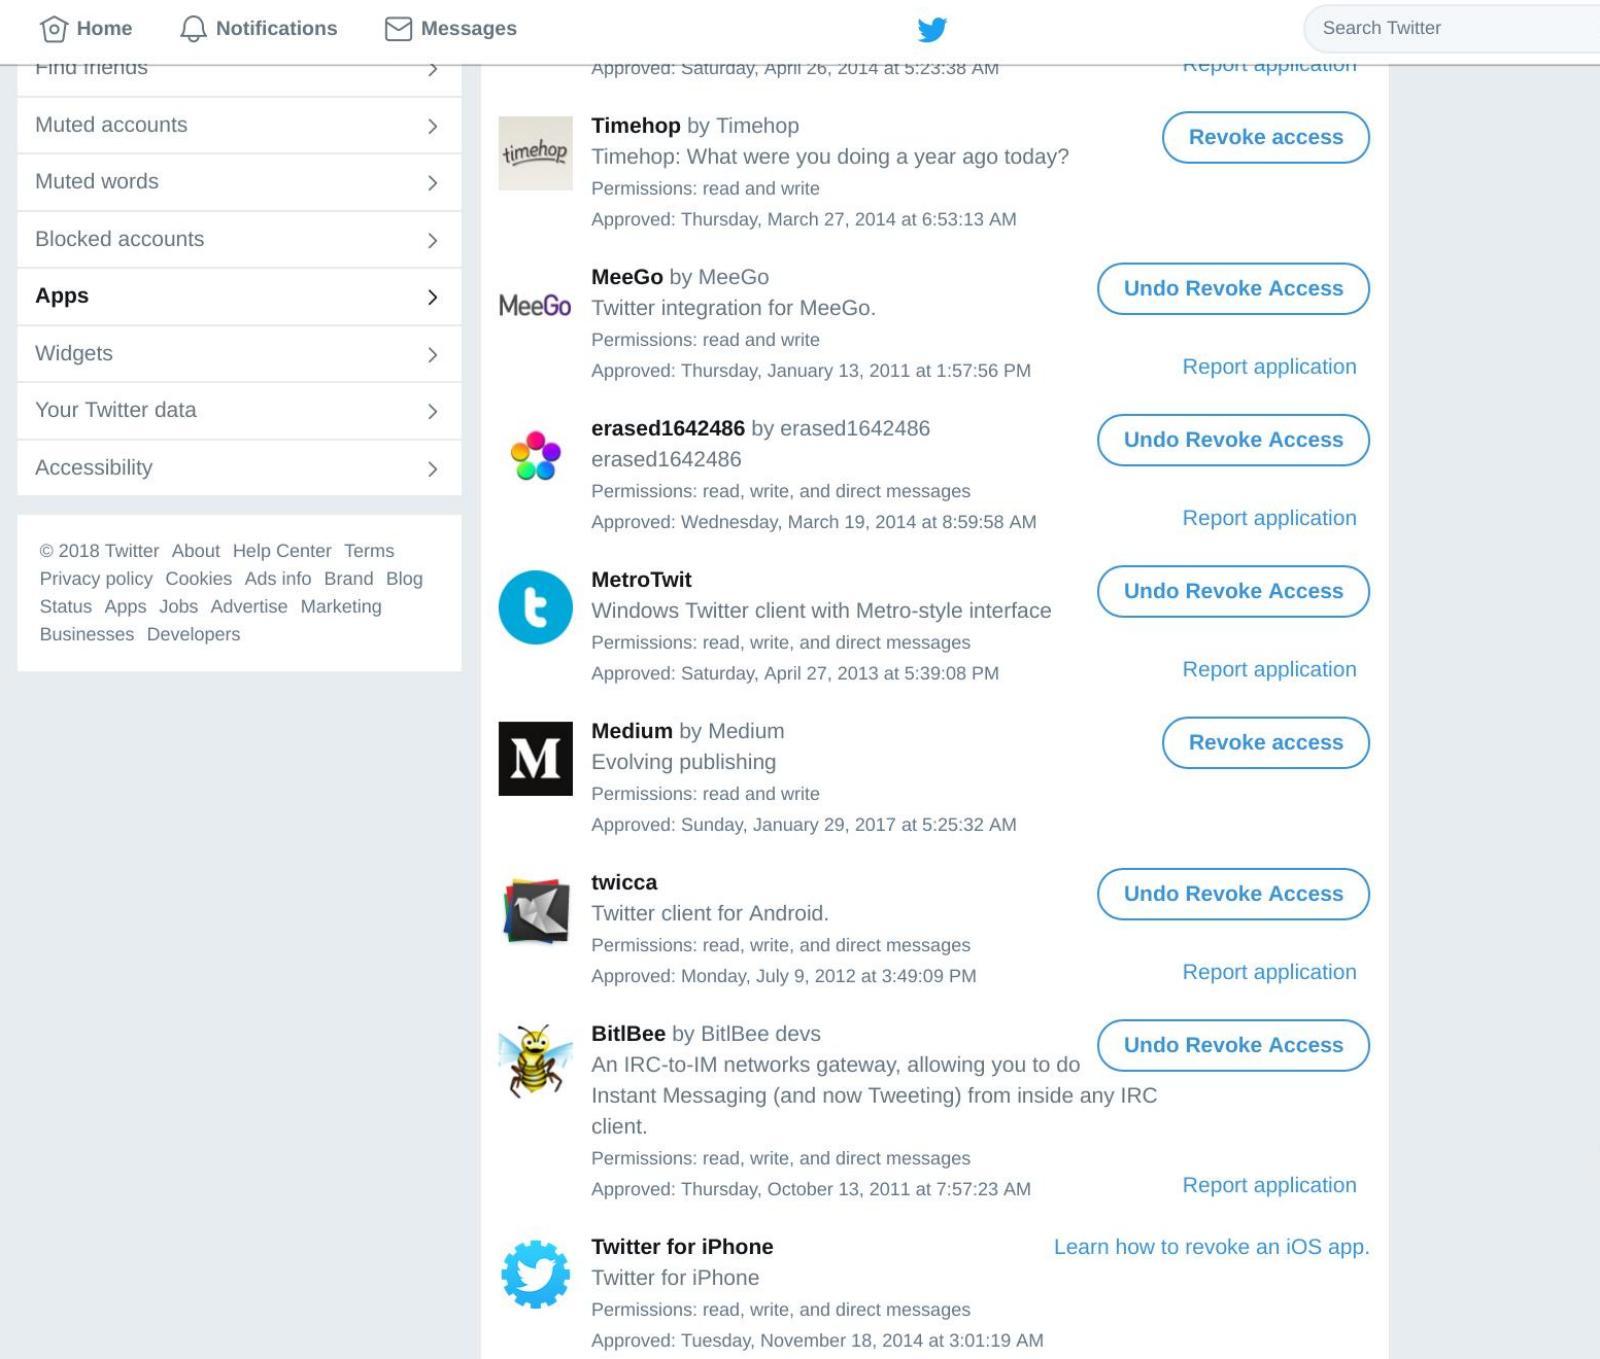Open the Terms footer link
Viewport: 1600px width, 1359px height.
(369, 551)
